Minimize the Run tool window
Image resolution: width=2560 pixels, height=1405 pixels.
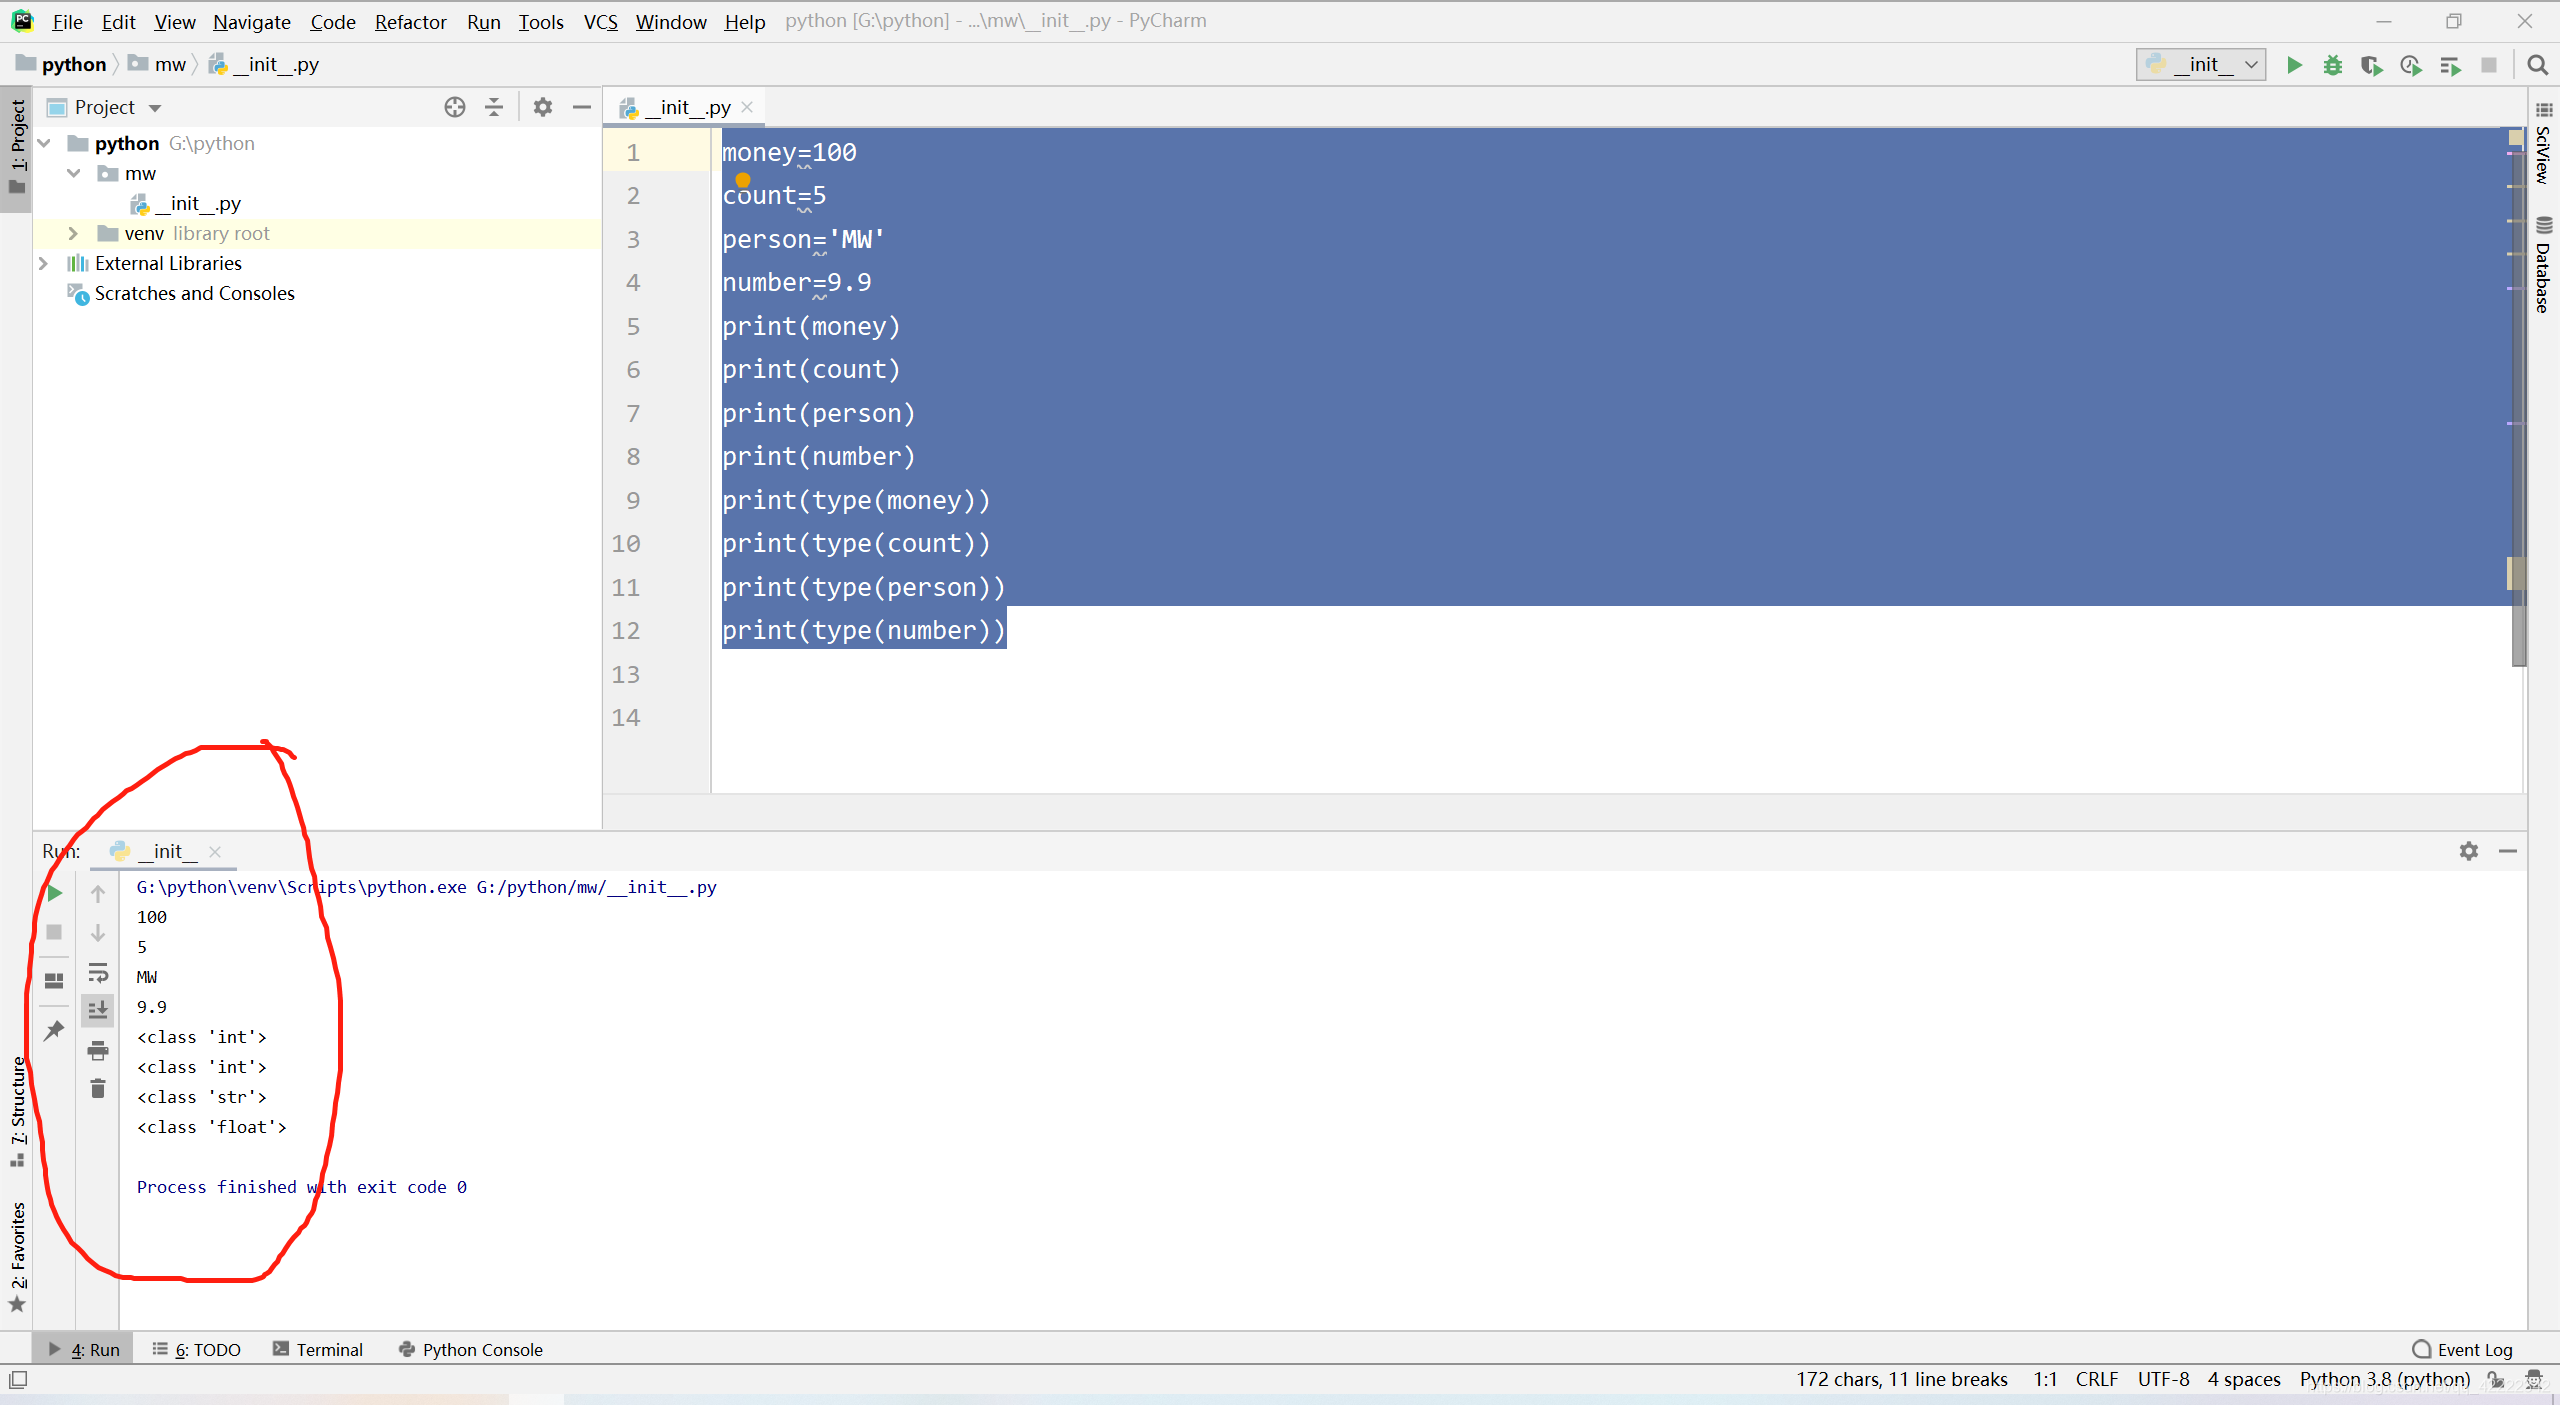coord(2508,851)
